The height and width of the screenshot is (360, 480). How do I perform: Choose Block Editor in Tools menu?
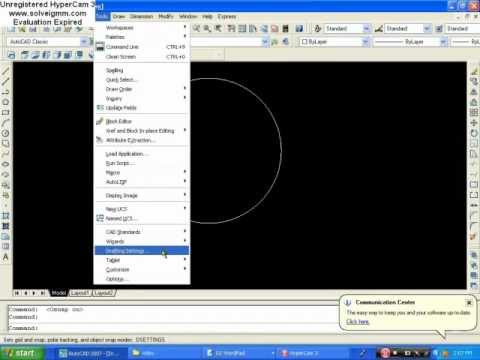coord(142,121)
